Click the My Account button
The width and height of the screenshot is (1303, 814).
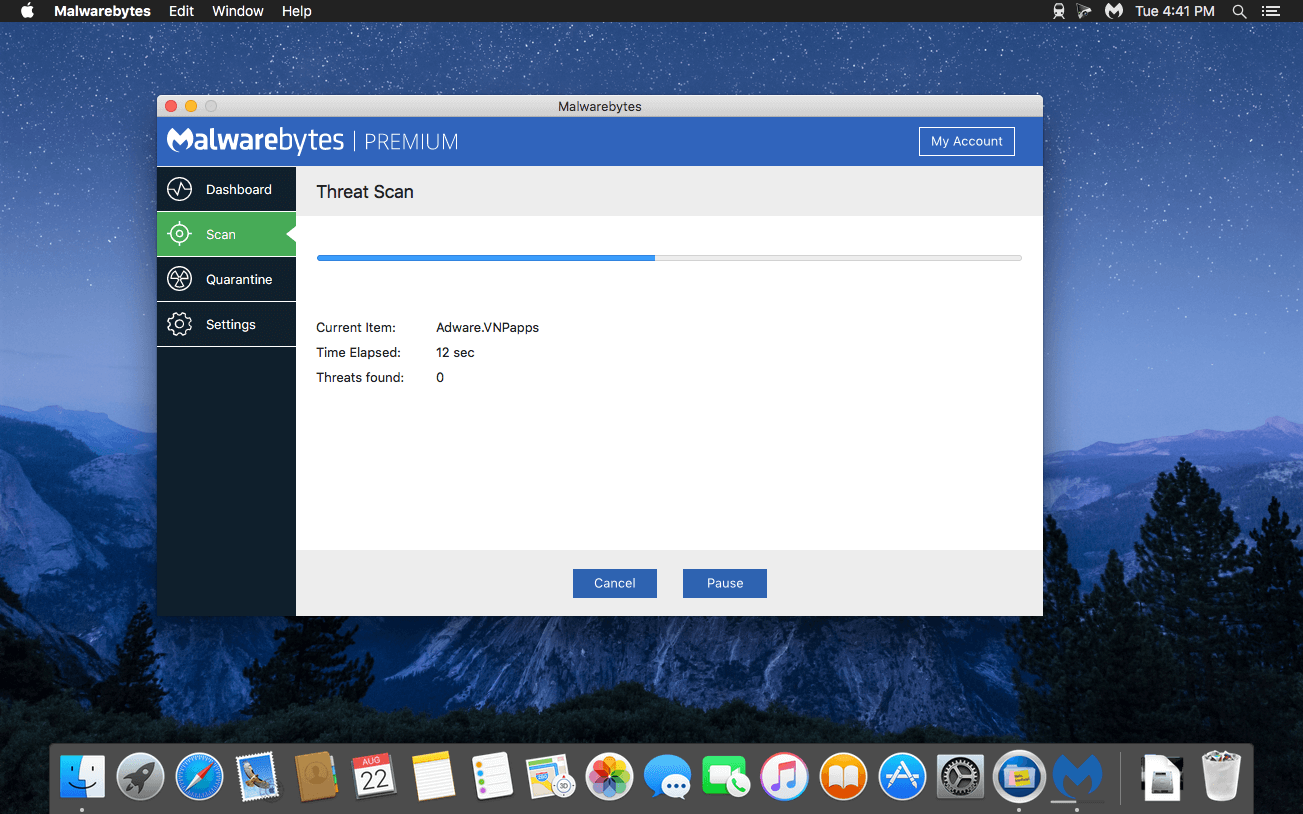(966, 141)
